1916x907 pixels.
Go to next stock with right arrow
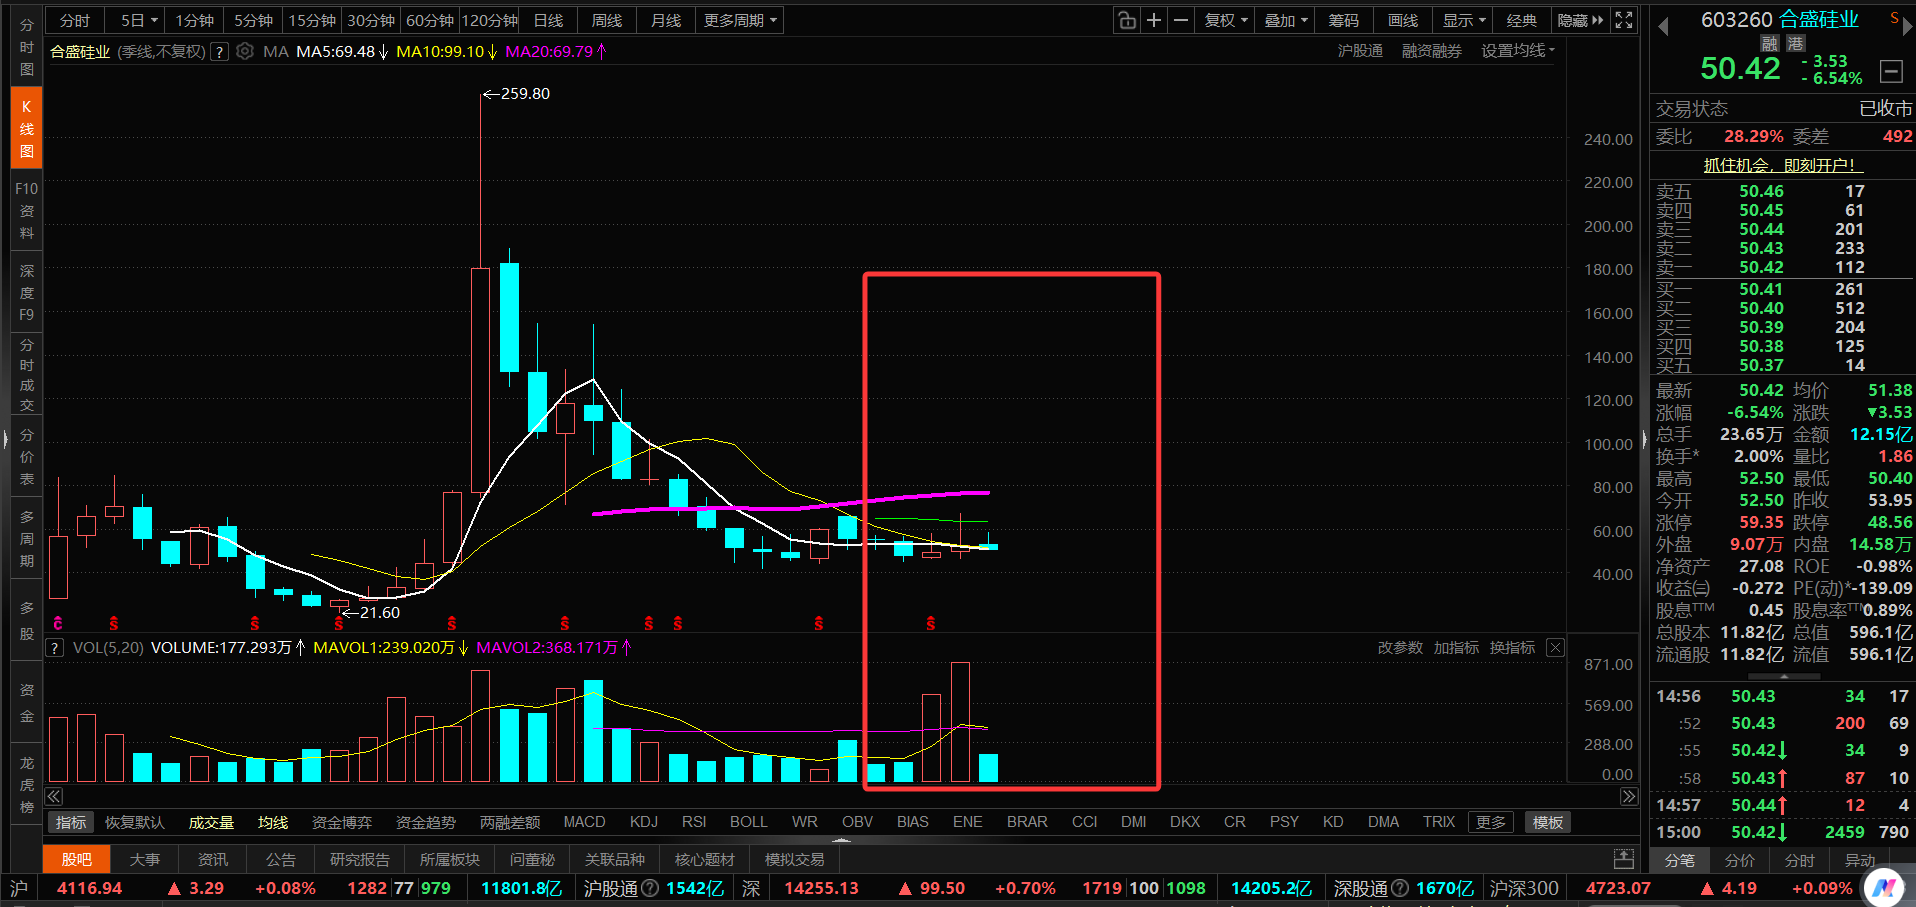point(1907,27)
